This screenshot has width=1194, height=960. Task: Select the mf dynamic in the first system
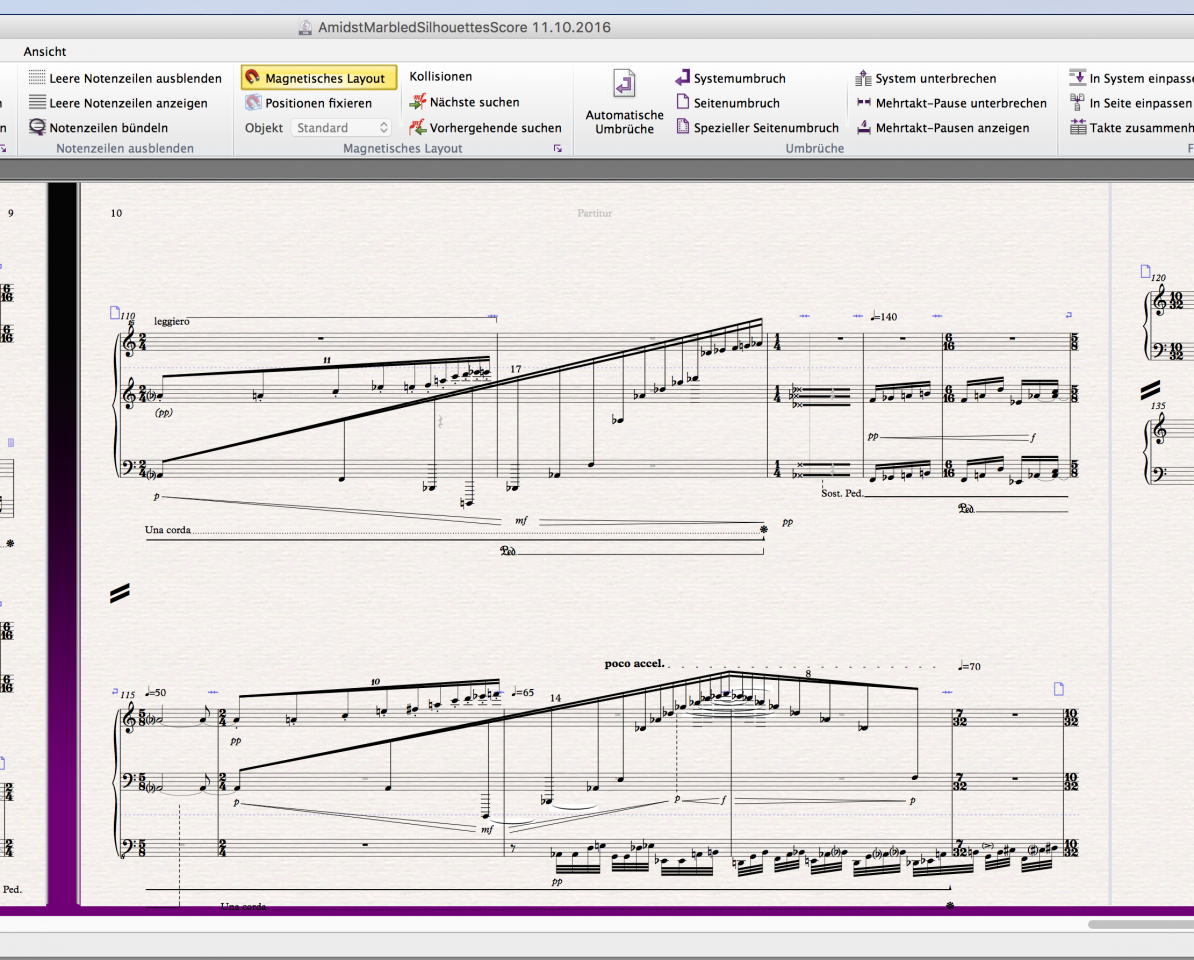[x=521, y=521]
